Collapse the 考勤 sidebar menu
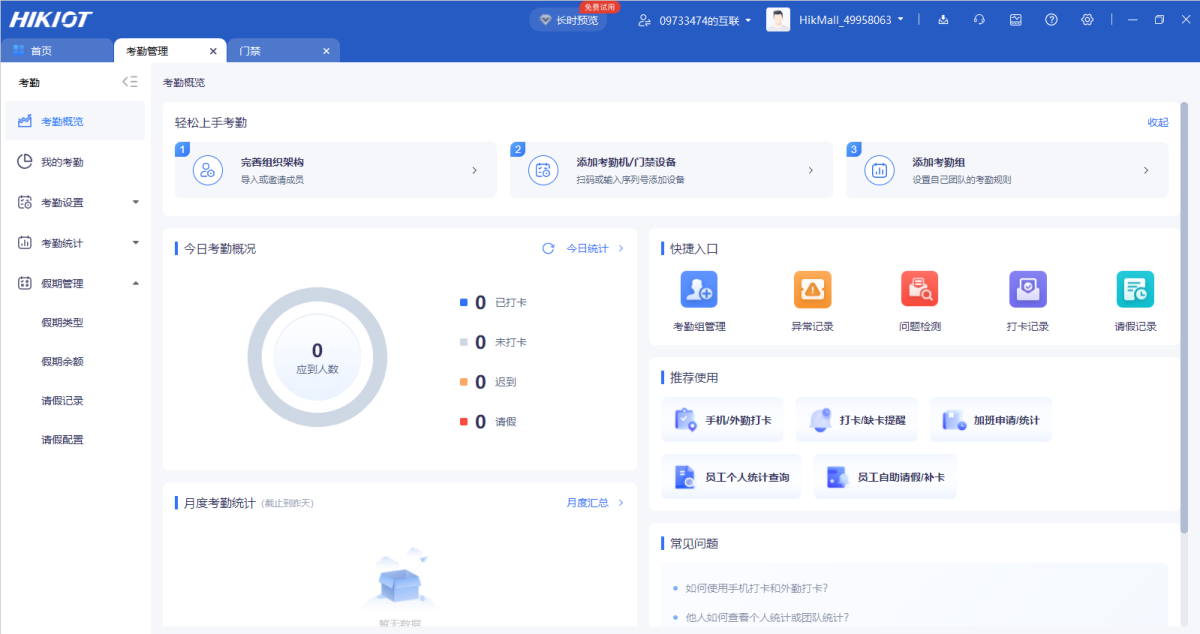The image size is (1200, 634). click(x=129, y=82)
